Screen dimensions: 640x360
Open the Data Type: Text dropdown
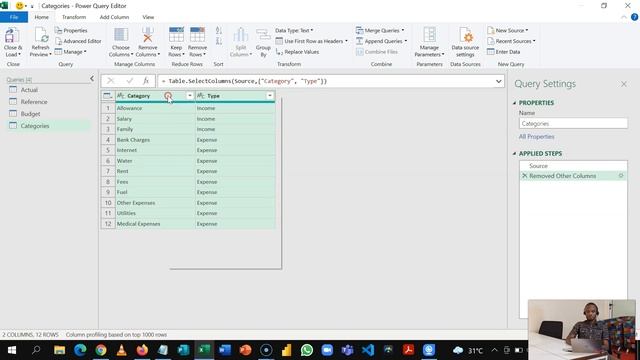(294, 31)
